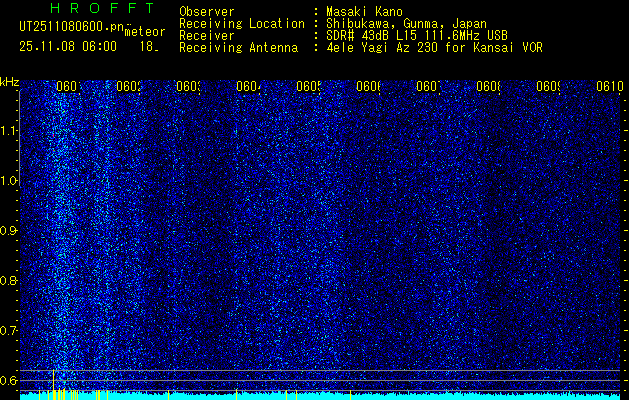Click the count value 18
Viewport: 629px width, 400px height.
(x=148, y=47)
